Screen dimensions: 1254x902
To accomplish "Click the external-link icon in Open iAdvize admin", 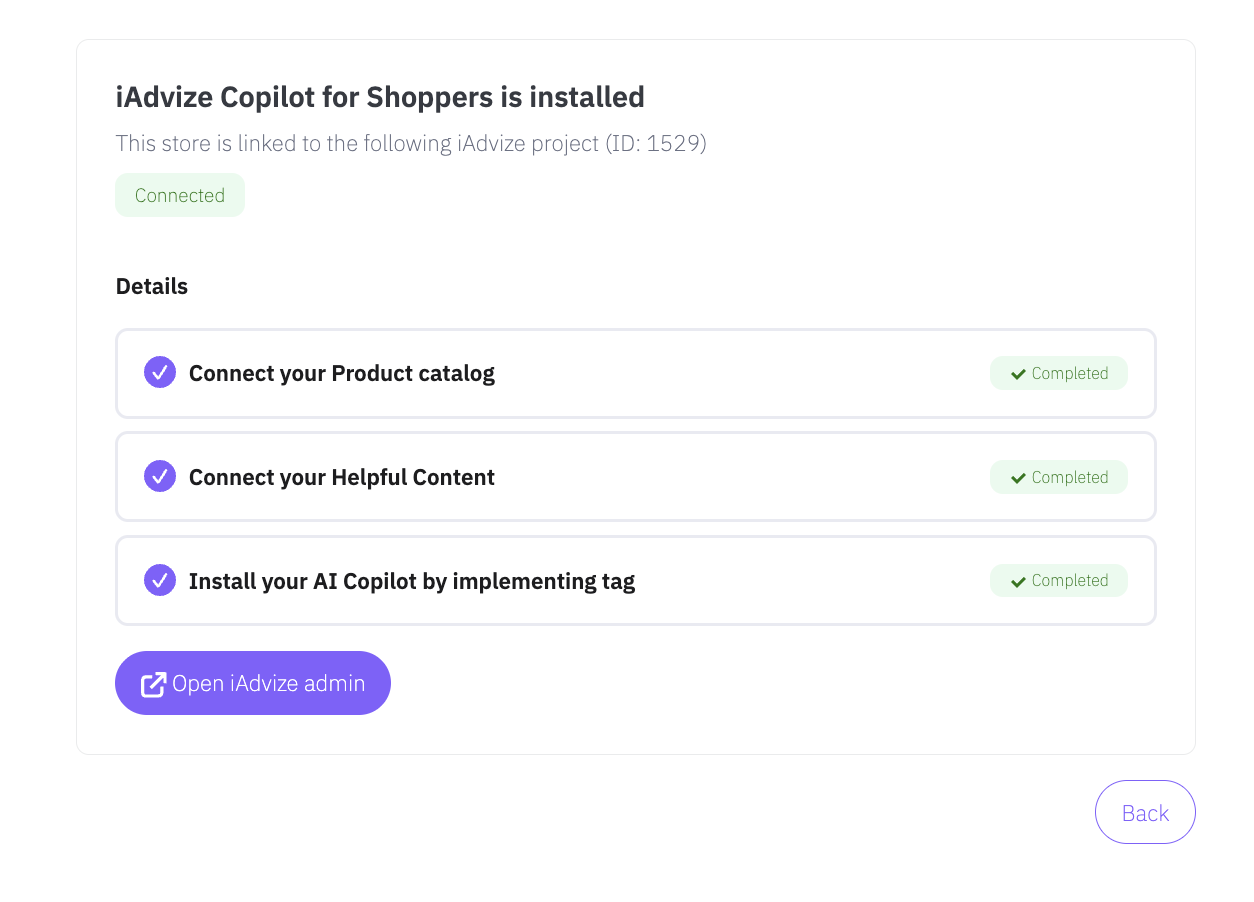I will tap(152, 684).
